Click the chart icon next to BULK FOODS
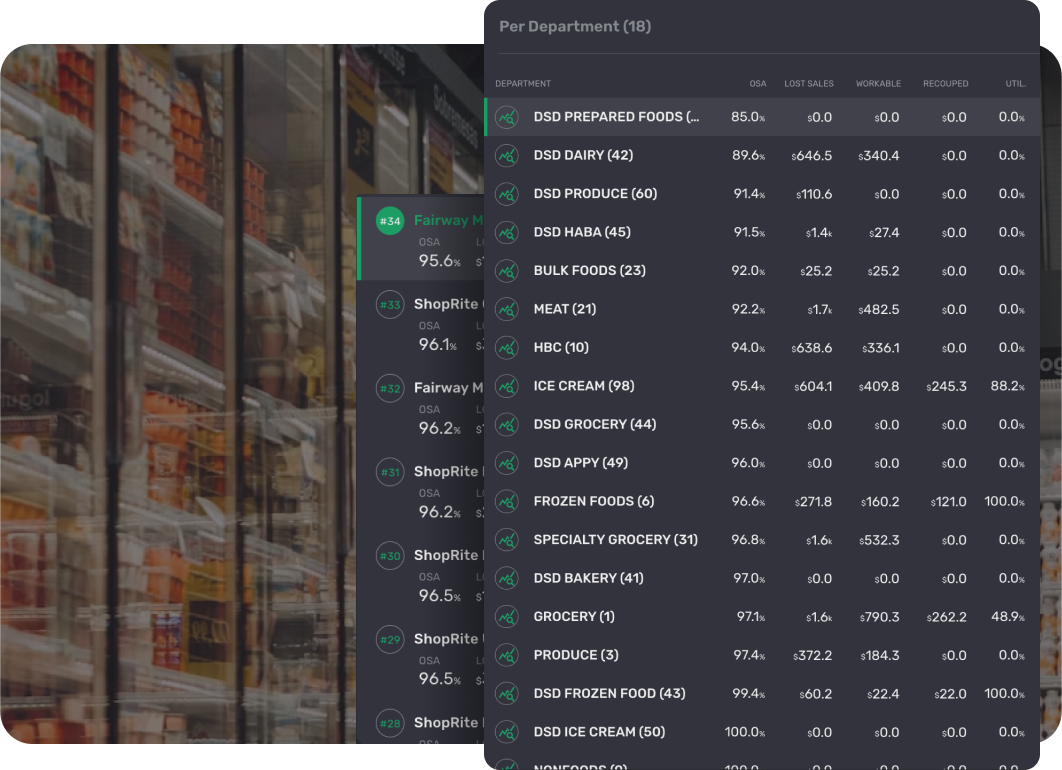Viewport: 1062px width, 770px height. 506,270
